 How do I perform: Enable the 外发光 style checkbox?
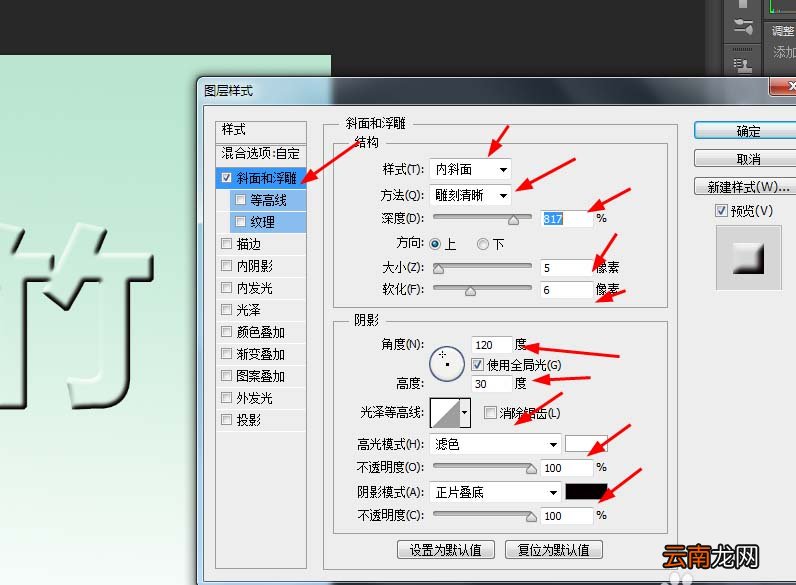226,398
